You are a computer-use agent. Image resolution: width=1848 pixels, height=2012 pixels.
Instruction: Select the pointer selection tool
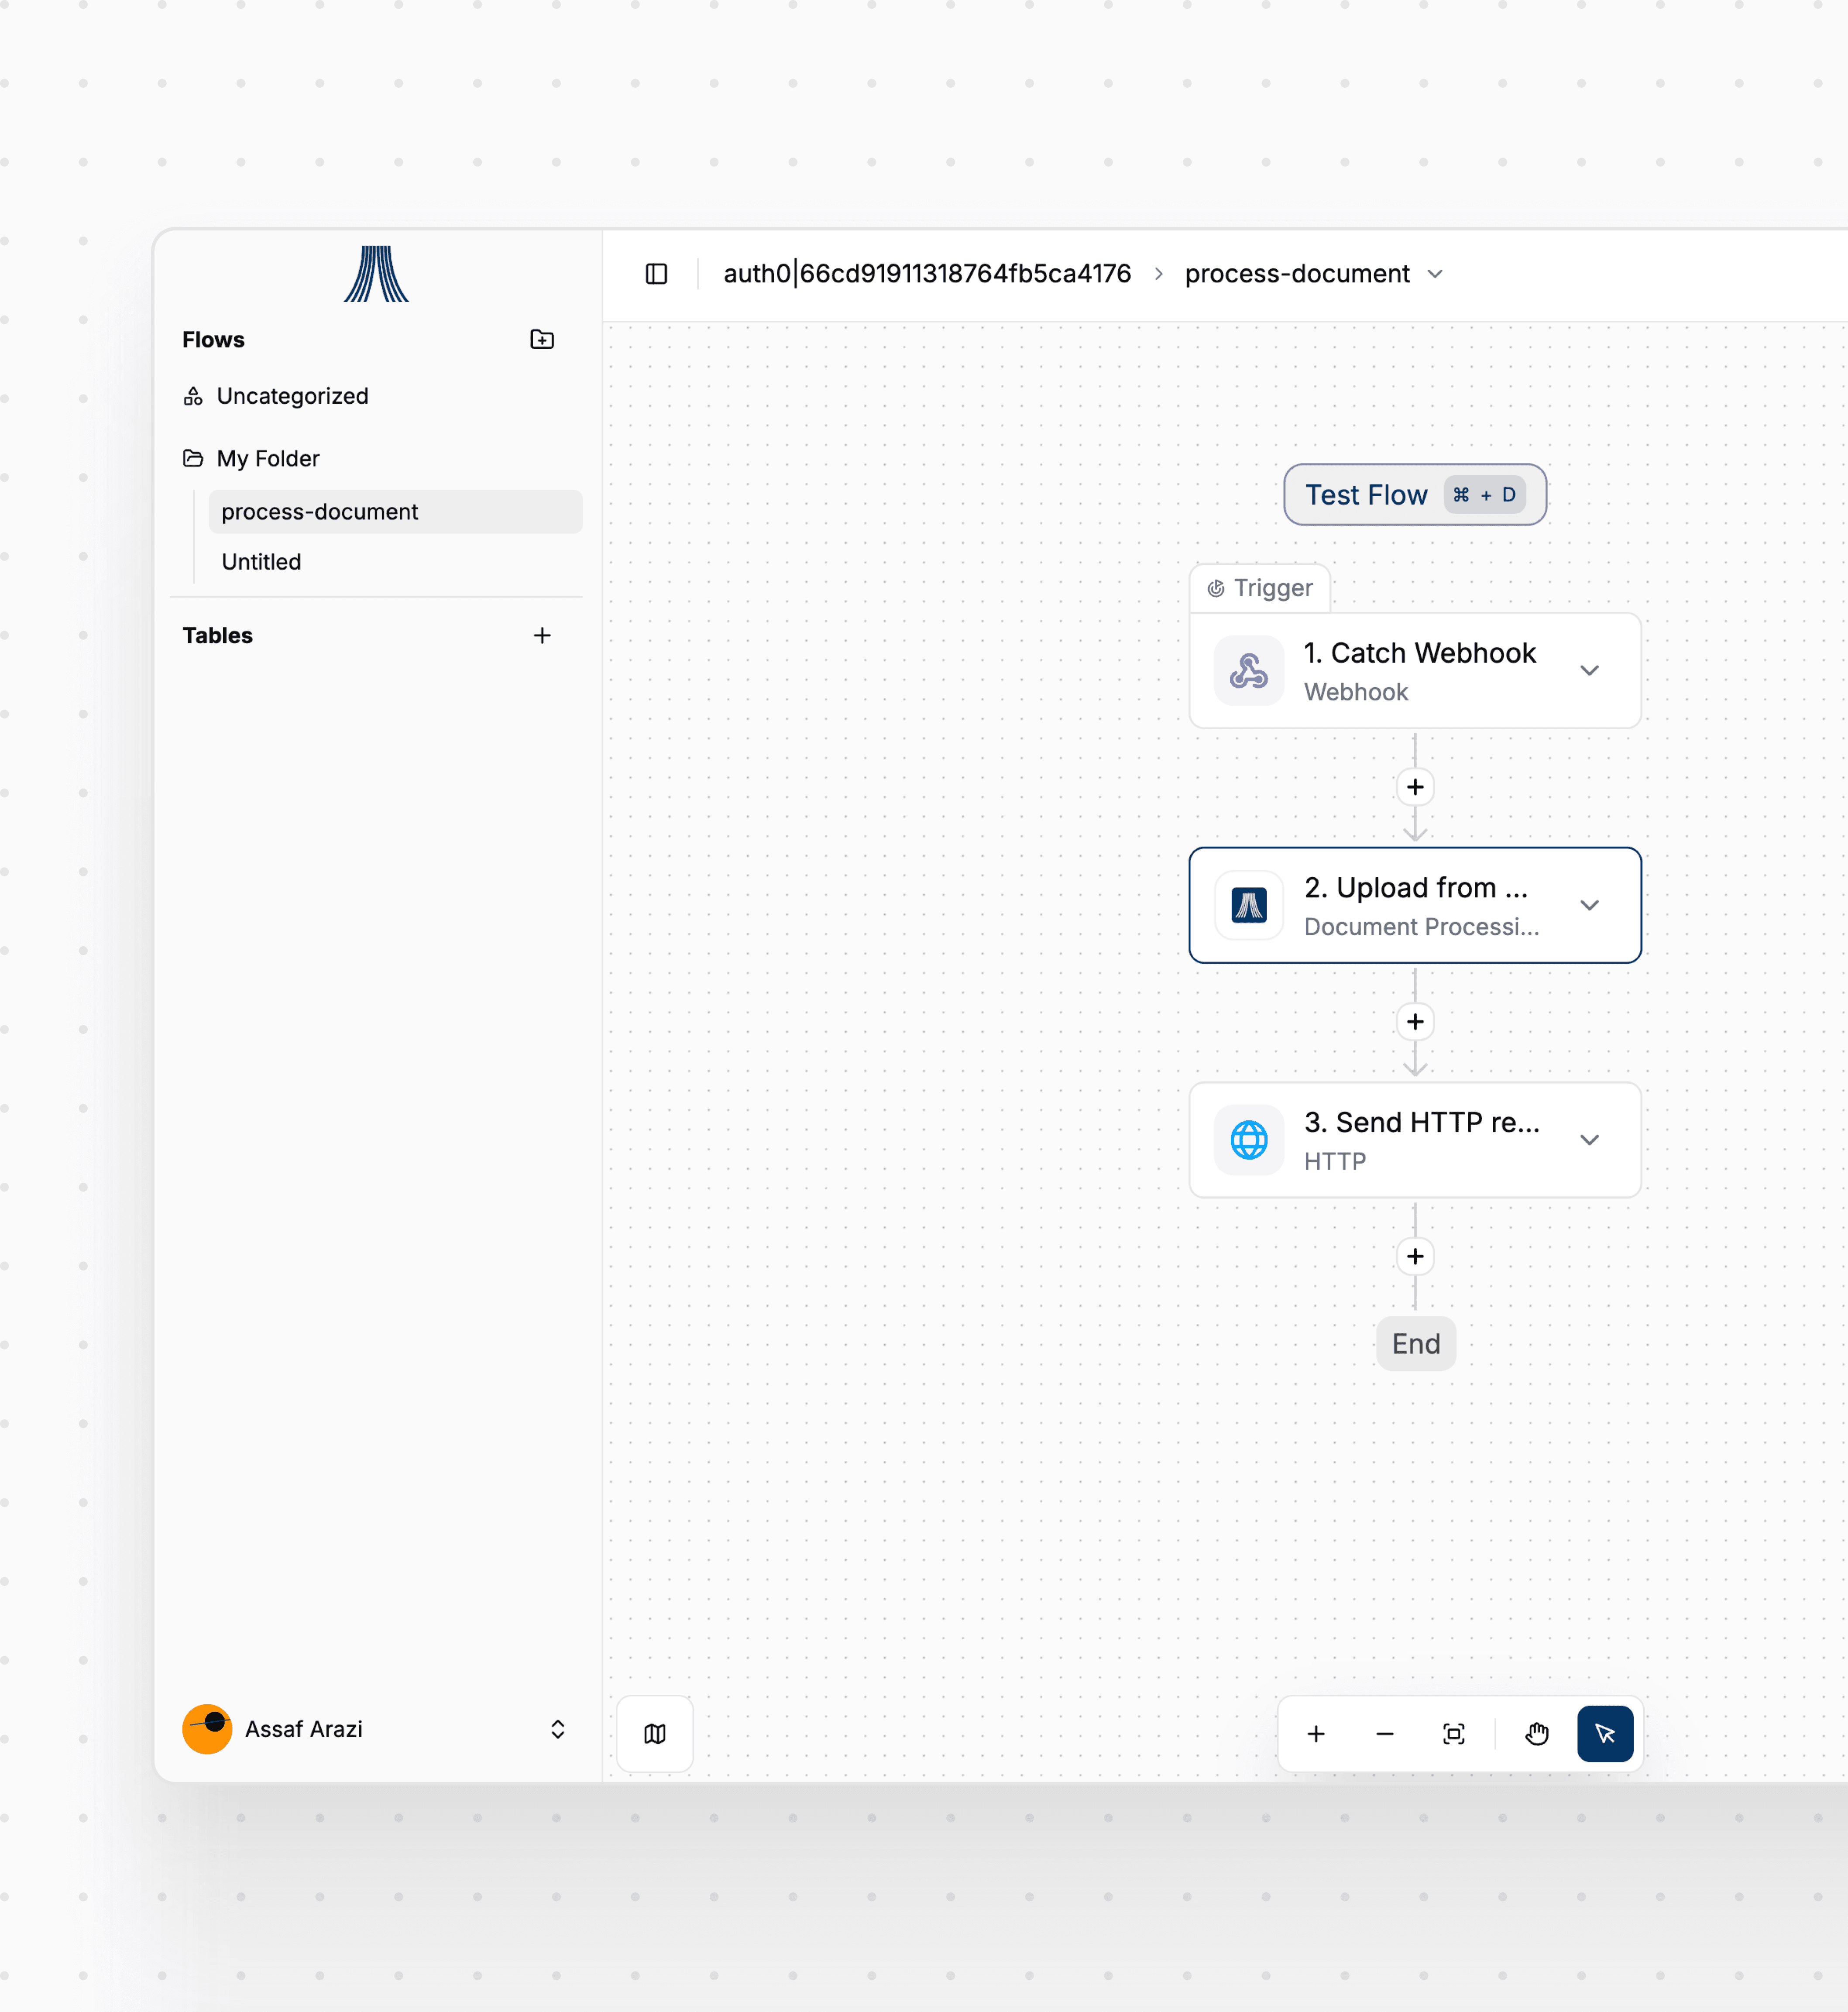click(x=1605, y=1734)
